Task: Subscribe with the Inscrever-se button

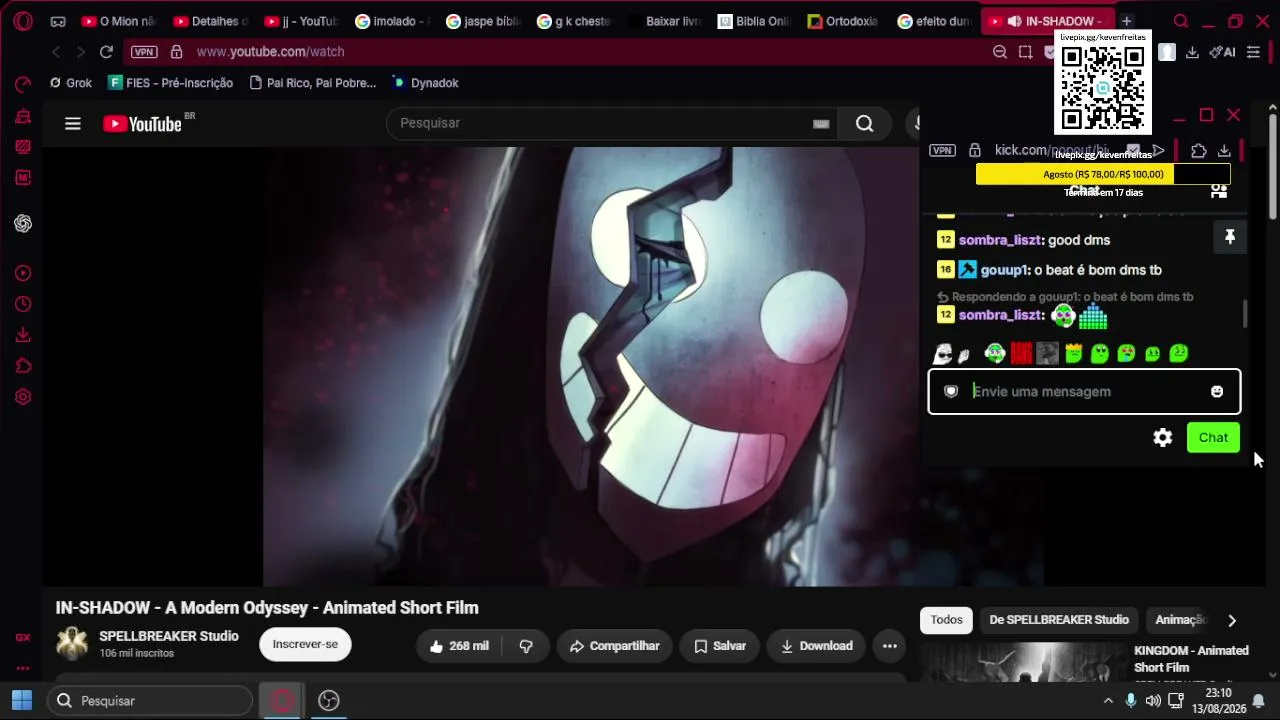Action: click(305, 644)
